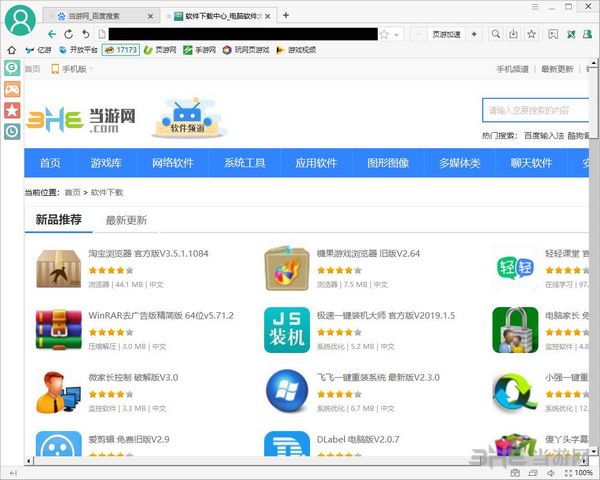Open 聊天软件 nav item
This screenshot has width=600, height=480.
[x=531, y=163]
